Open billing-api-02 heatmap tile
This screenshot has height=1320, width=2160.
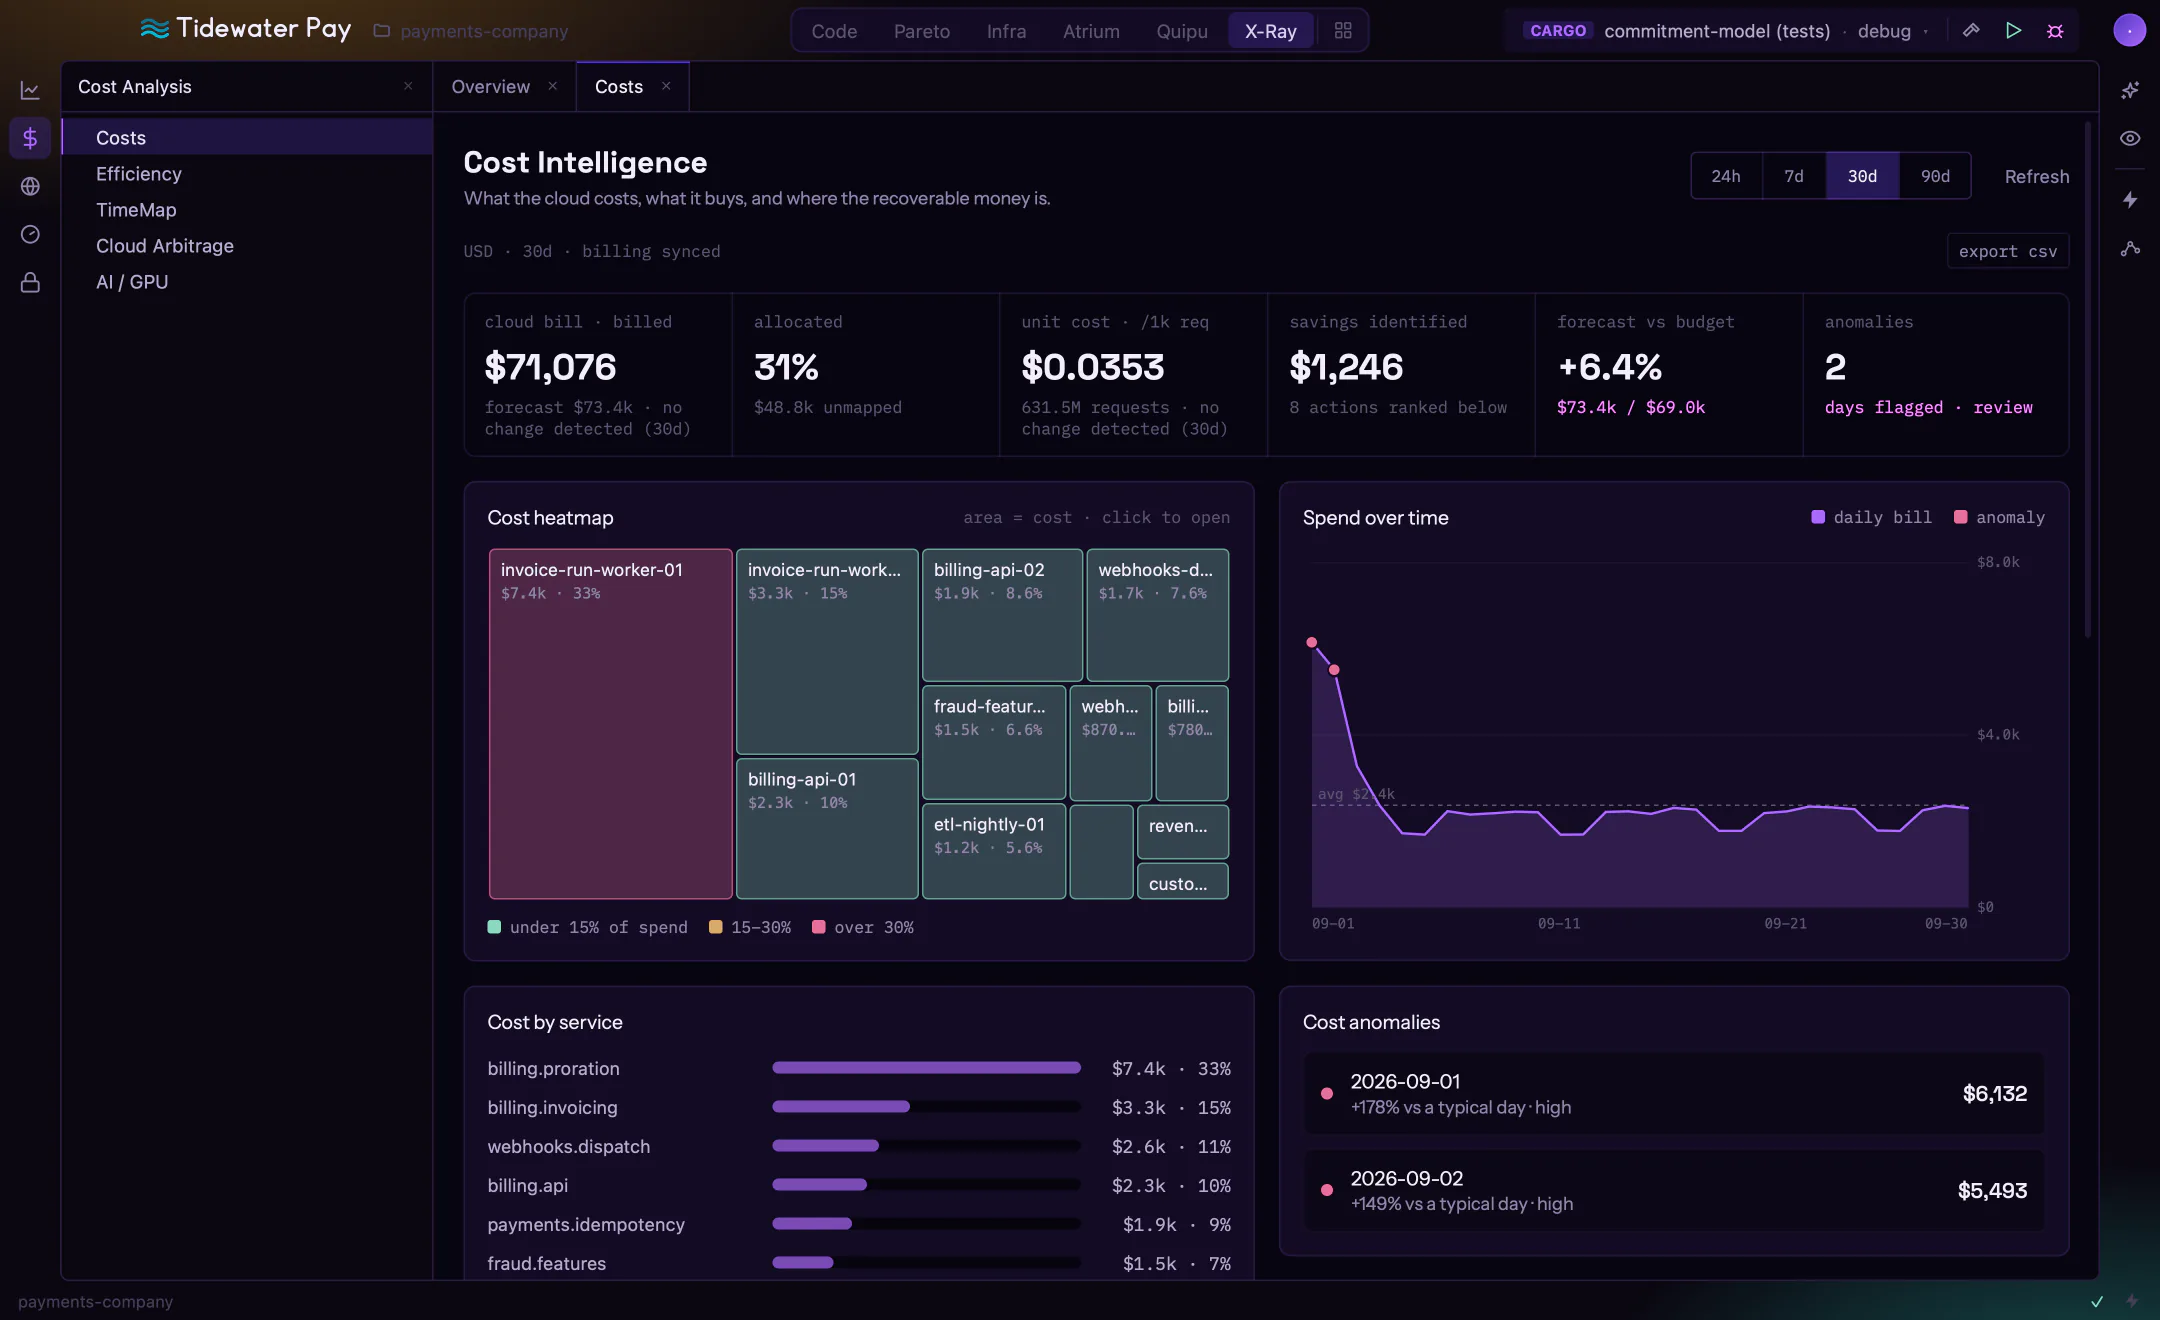pos(1002,615)
